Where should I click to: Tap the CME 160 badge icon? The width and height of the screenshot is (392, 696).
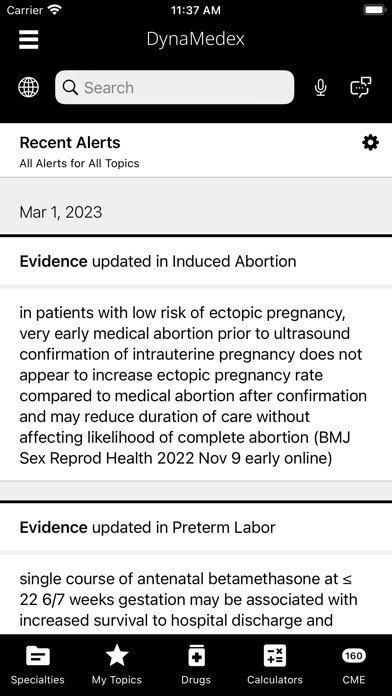click(x=354, y=656)
